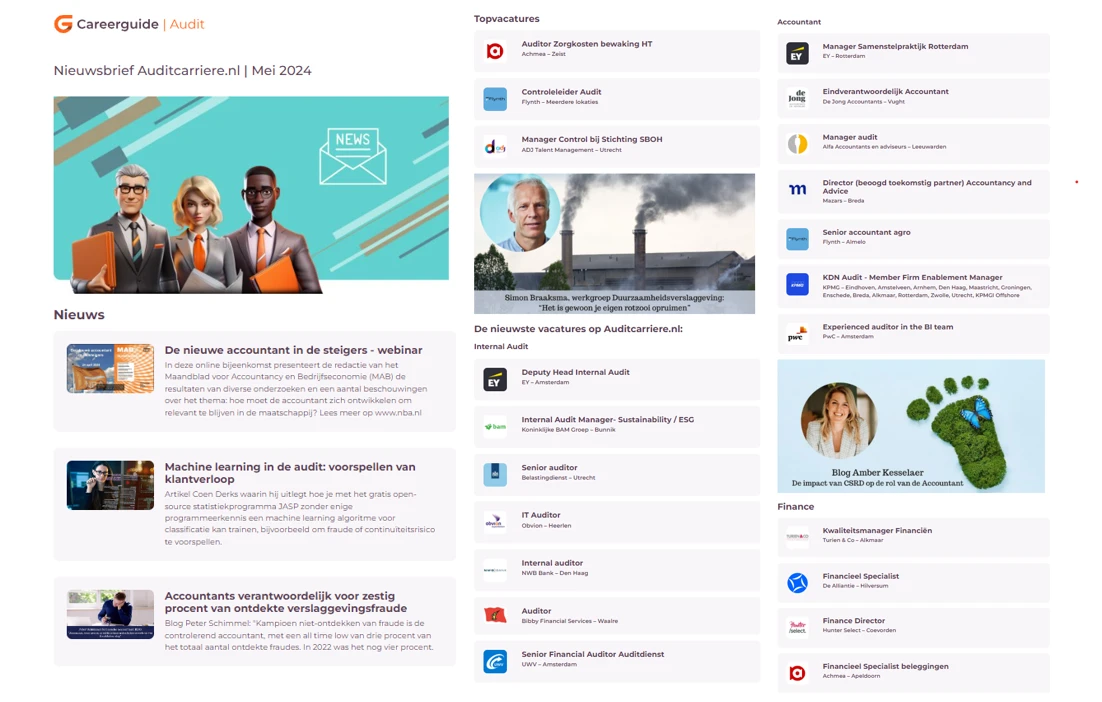This screenshot has width=1102, height=702.
Task: Open Manager Samenstelpraktijk Rotterdam vacancy
Action: pos(895,47)
